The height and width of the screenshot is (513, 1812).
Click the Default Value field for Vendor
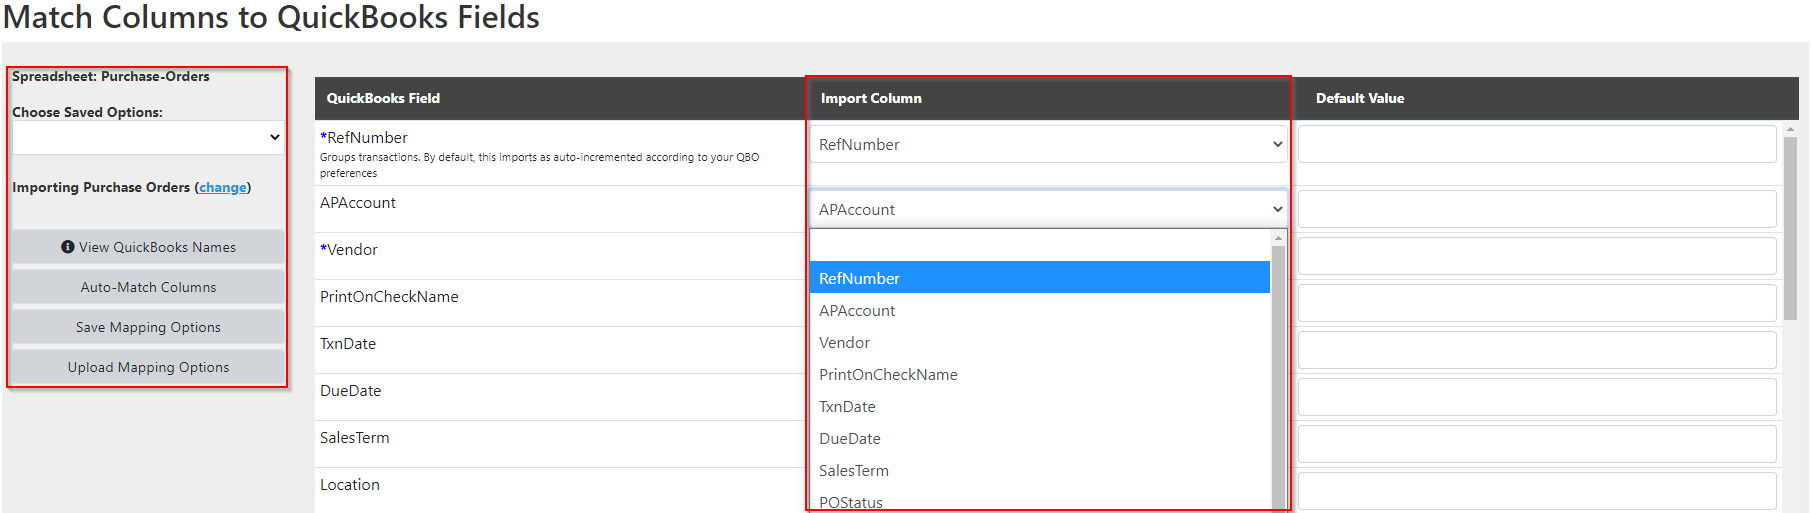coord(1537,256)
